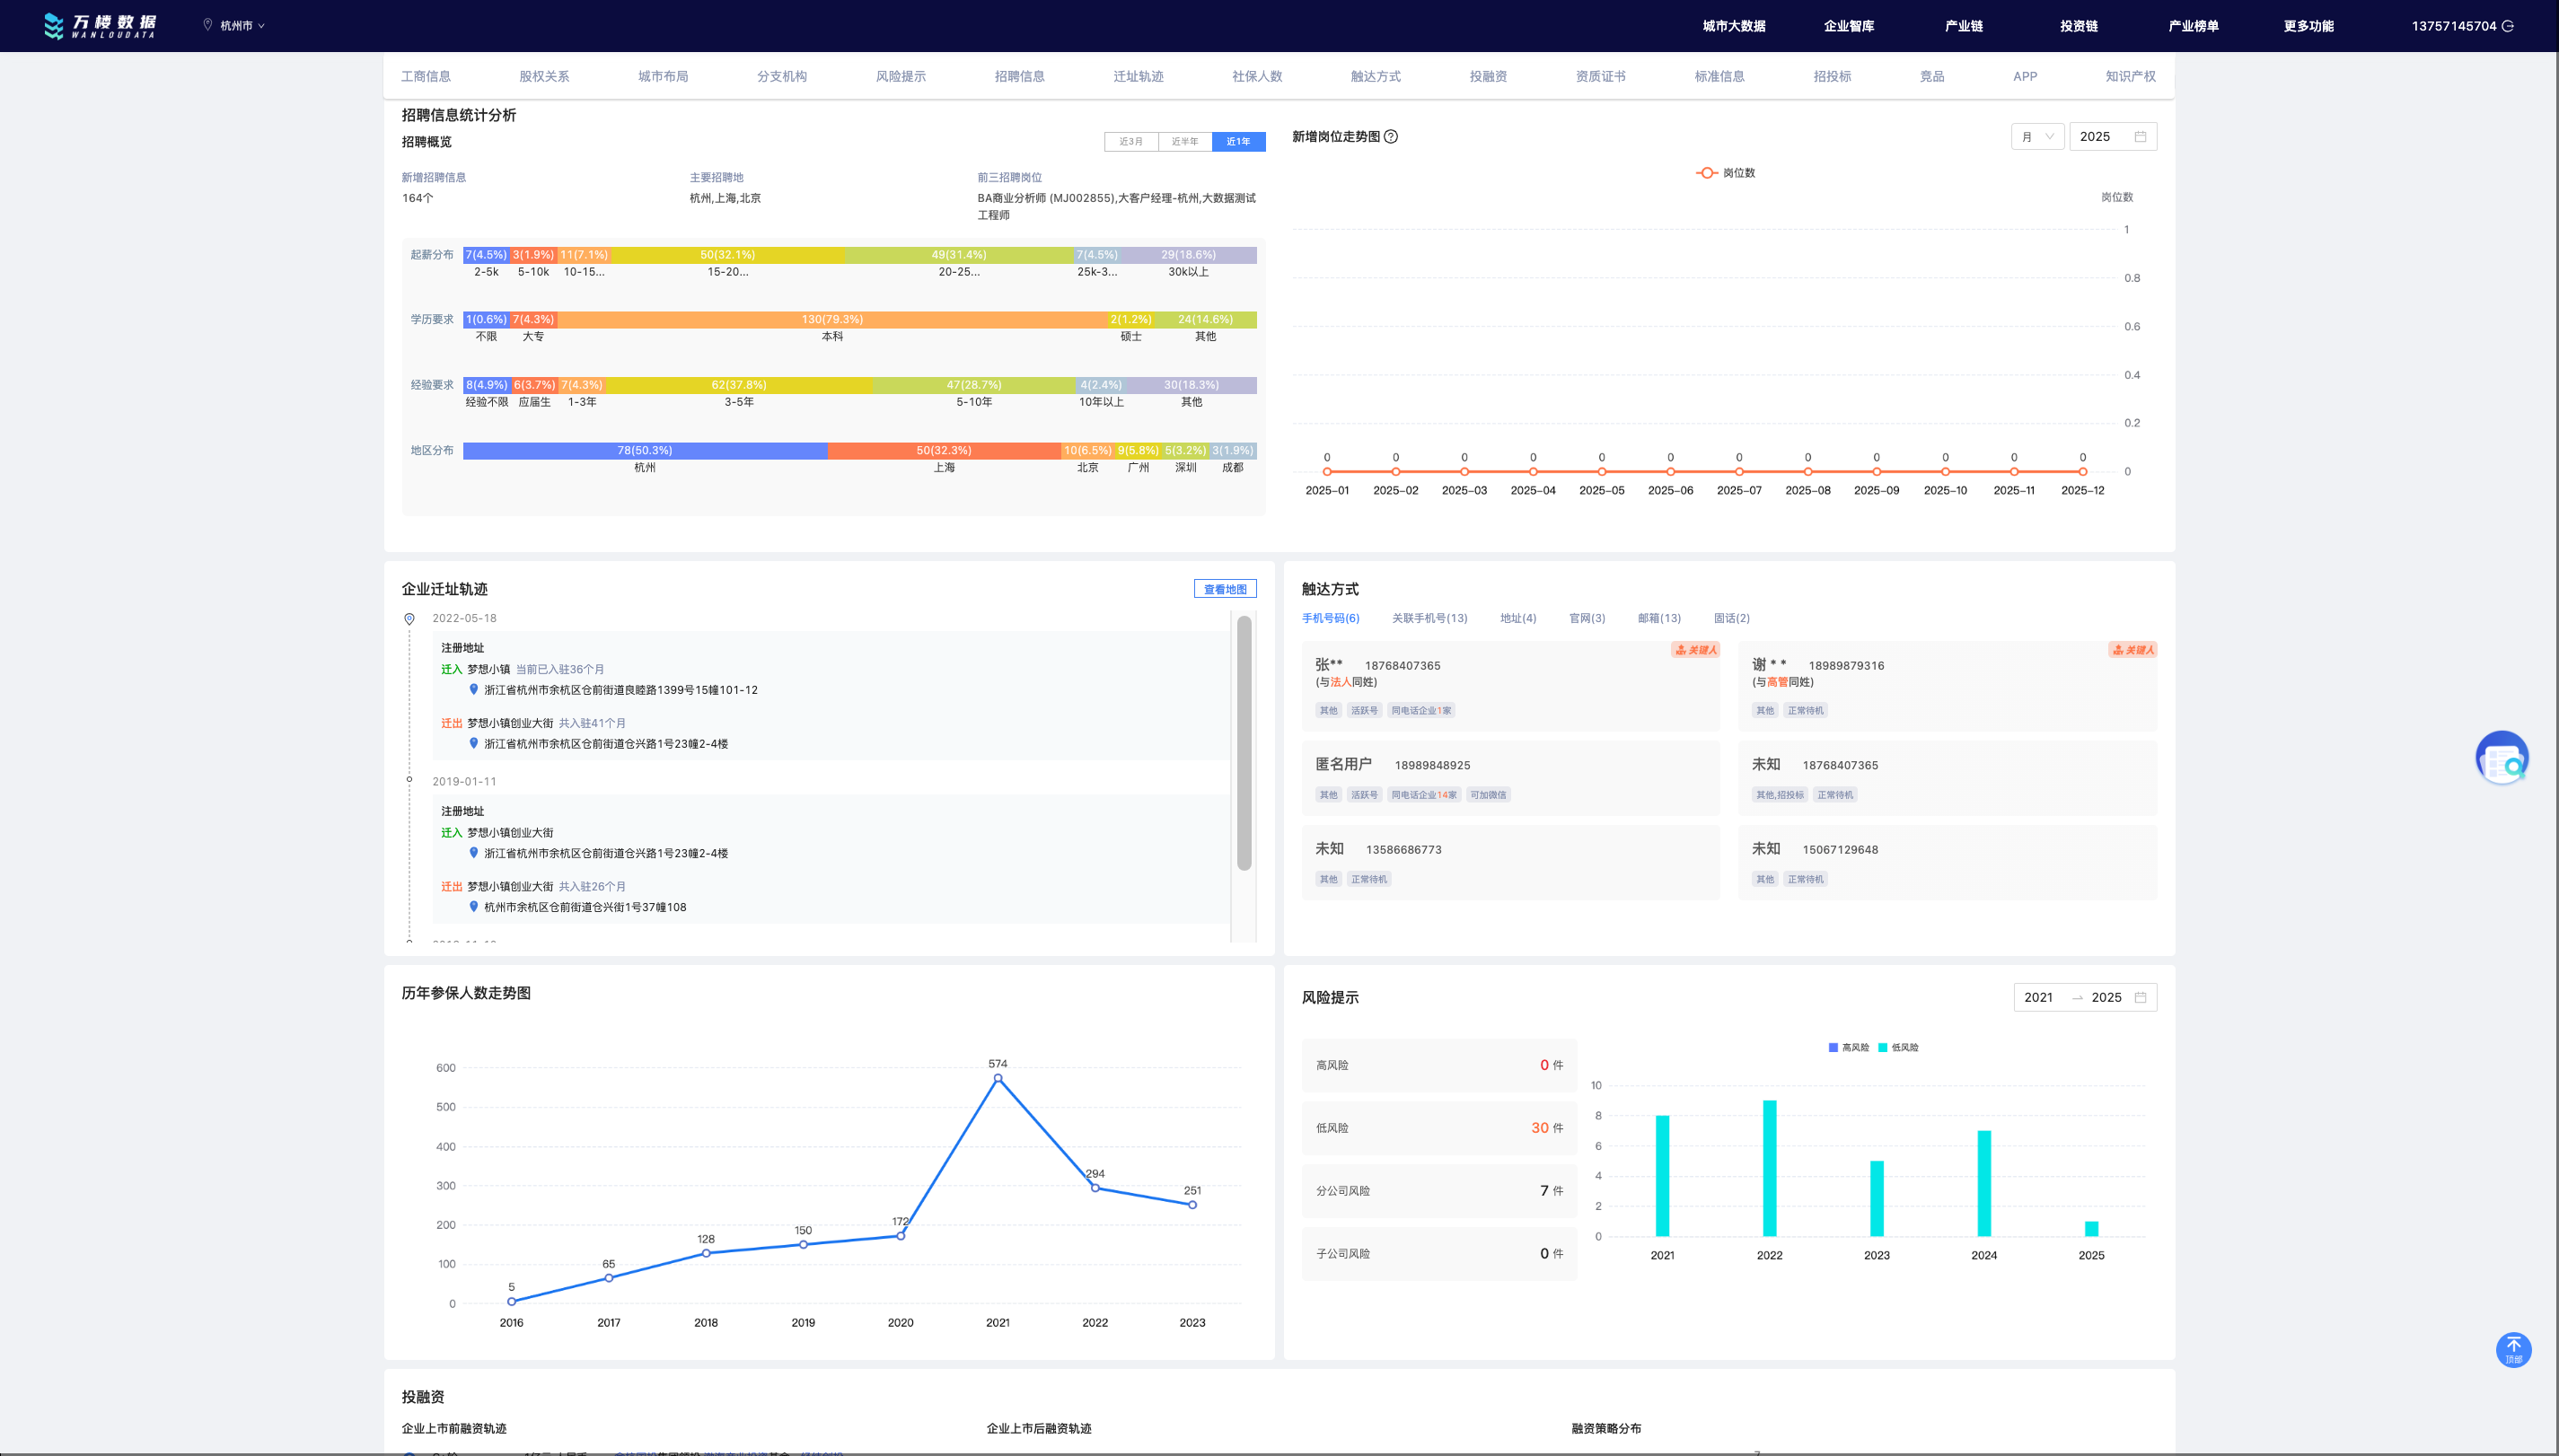Open the 月 period dropdown
The width and height of the screenshot is (2559, 1456).
coord(2037,137)
